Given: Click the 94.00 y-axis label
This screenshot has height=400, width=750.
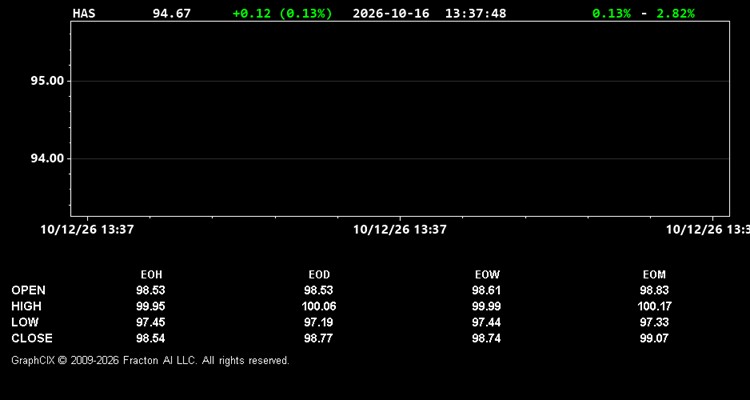Looking at the screenshot, I should point(47,158).
